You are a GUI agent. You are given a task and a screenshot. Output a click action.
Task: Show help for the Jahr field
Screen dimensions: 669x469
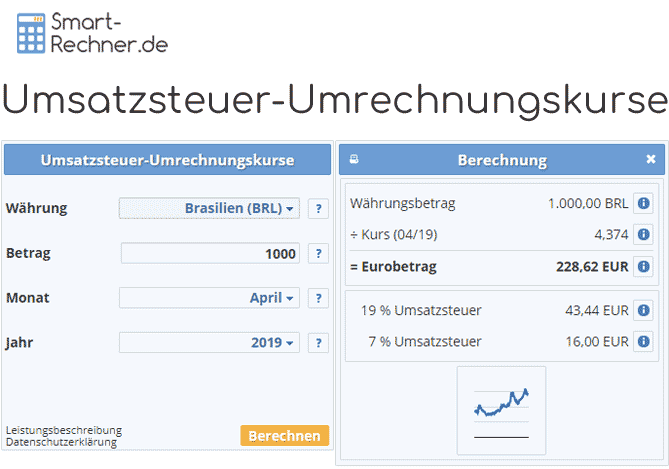[x=318, y=343]
